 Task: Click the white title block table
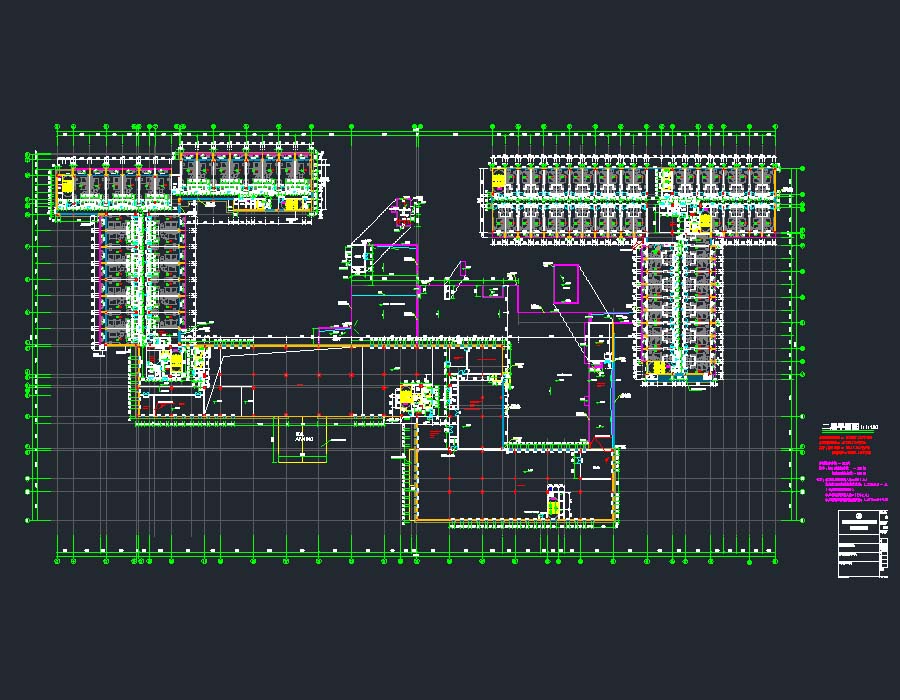tap(862, 545)
